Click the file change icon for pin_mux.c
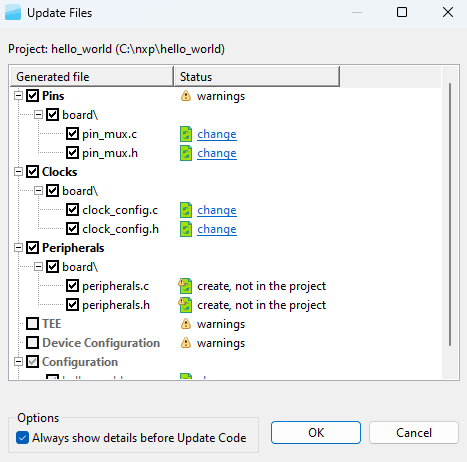This screenshot has height=462, width=467. (186, 134)
